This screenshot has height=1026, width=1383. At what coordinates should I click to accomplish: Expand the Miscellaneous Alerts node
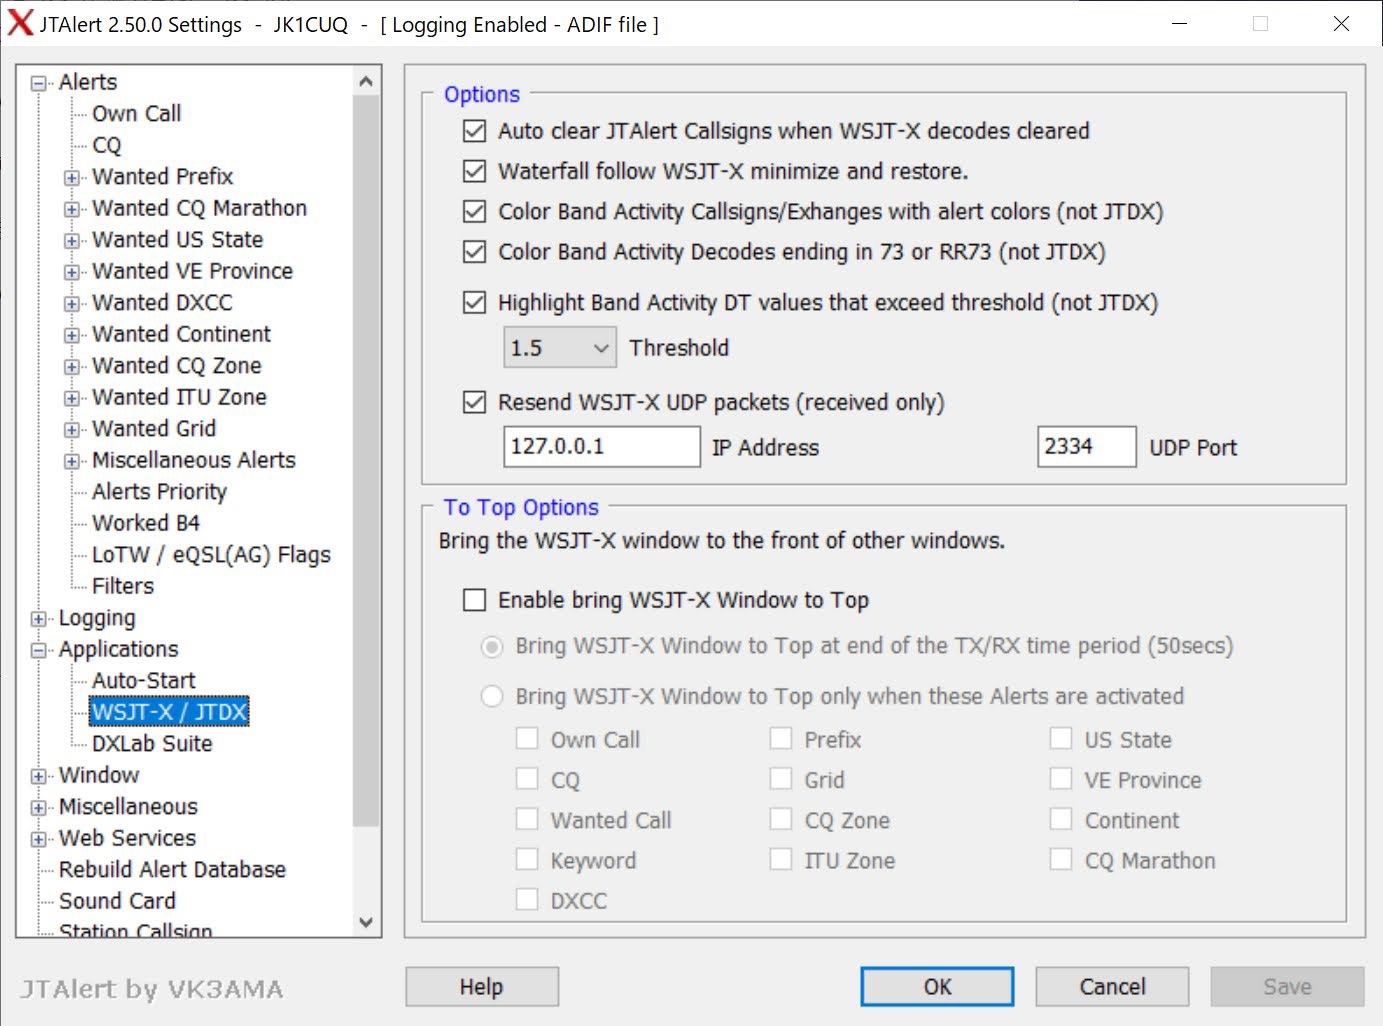[x=72, y=461]
